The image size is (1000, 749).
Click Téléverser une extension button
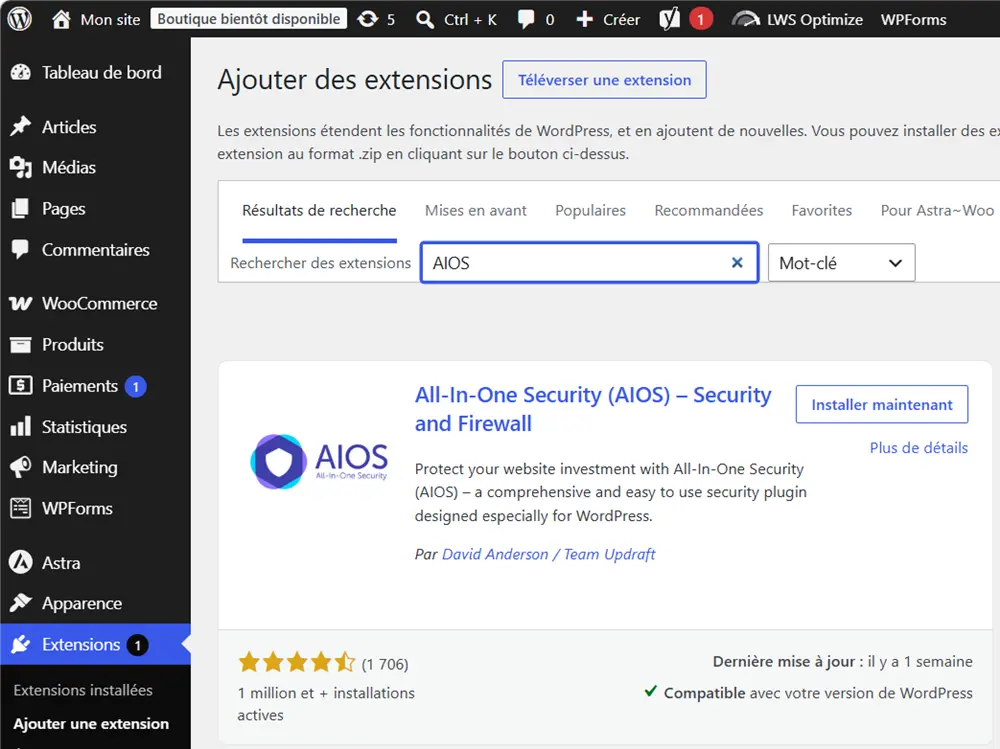pos(604,80)
